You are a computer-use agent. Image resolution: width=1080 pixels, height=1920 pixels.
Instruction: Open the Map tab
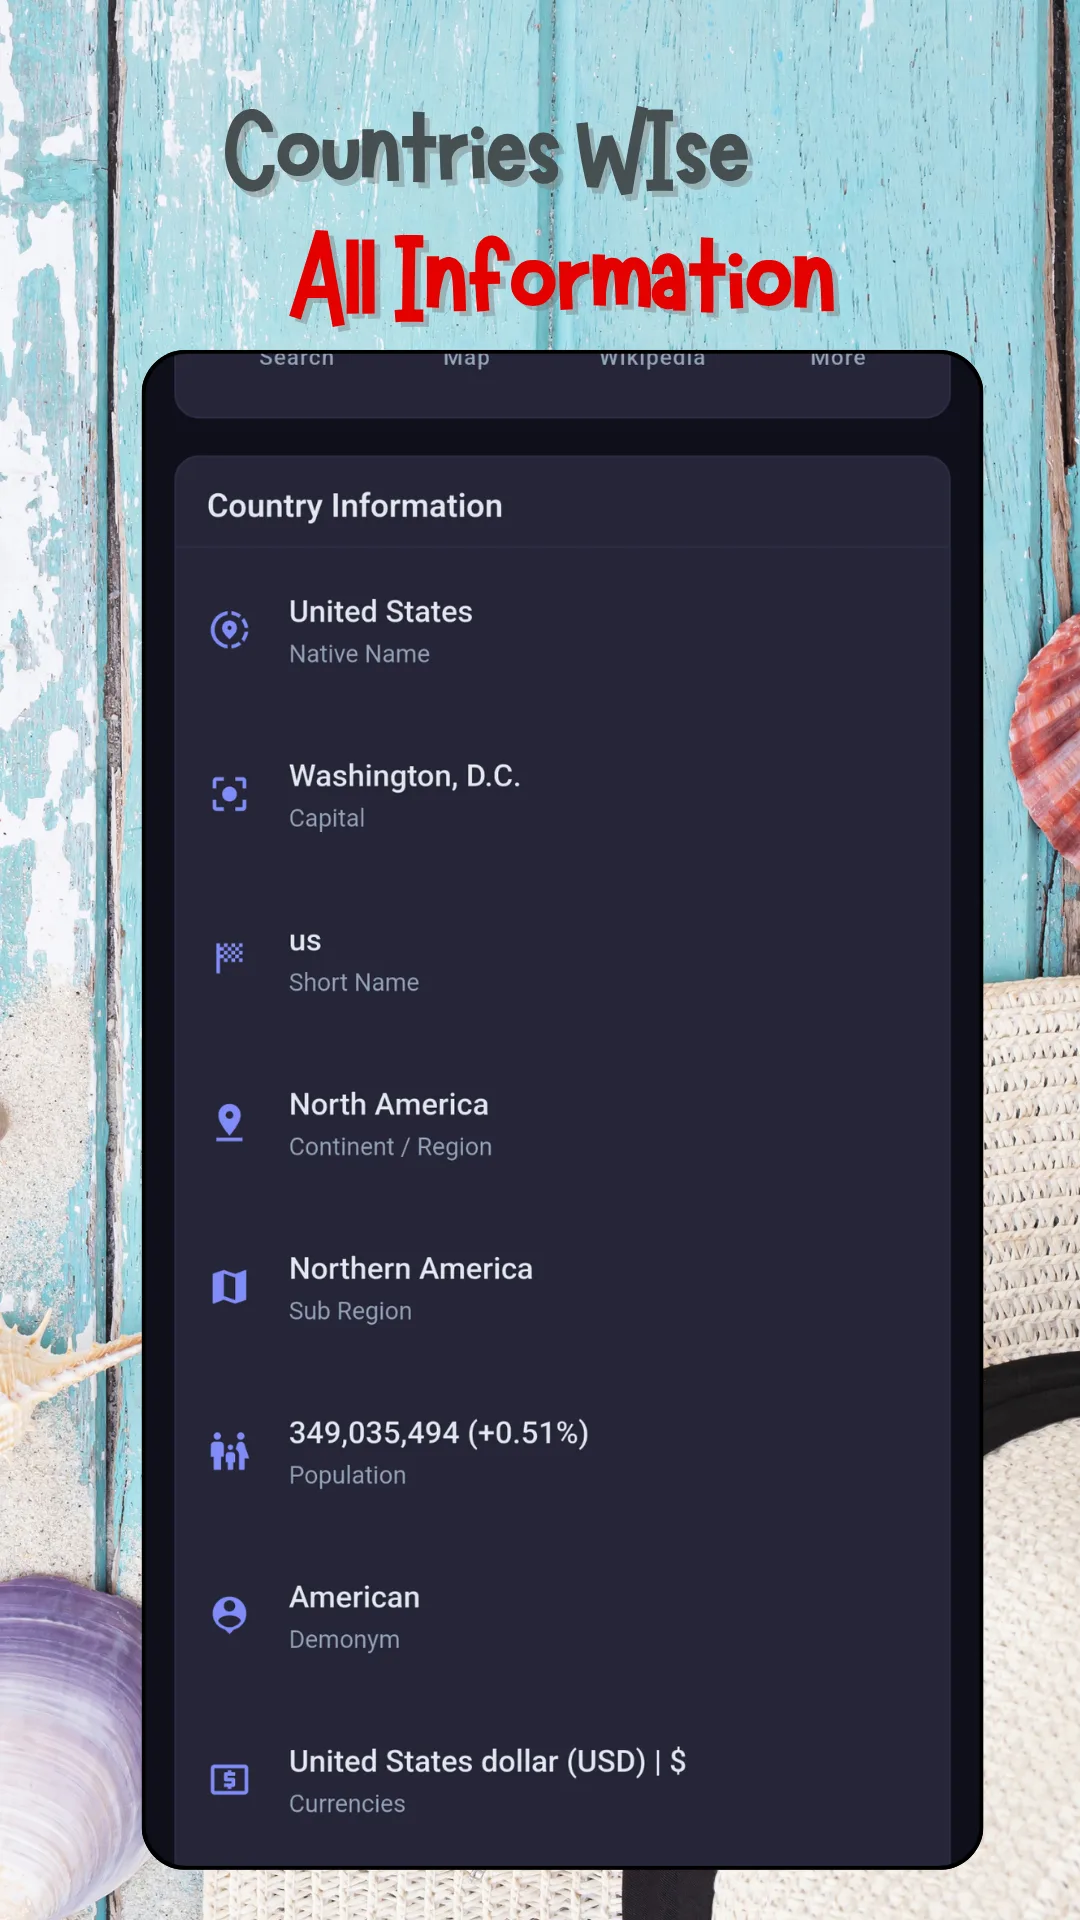click(x=467, y=358)
